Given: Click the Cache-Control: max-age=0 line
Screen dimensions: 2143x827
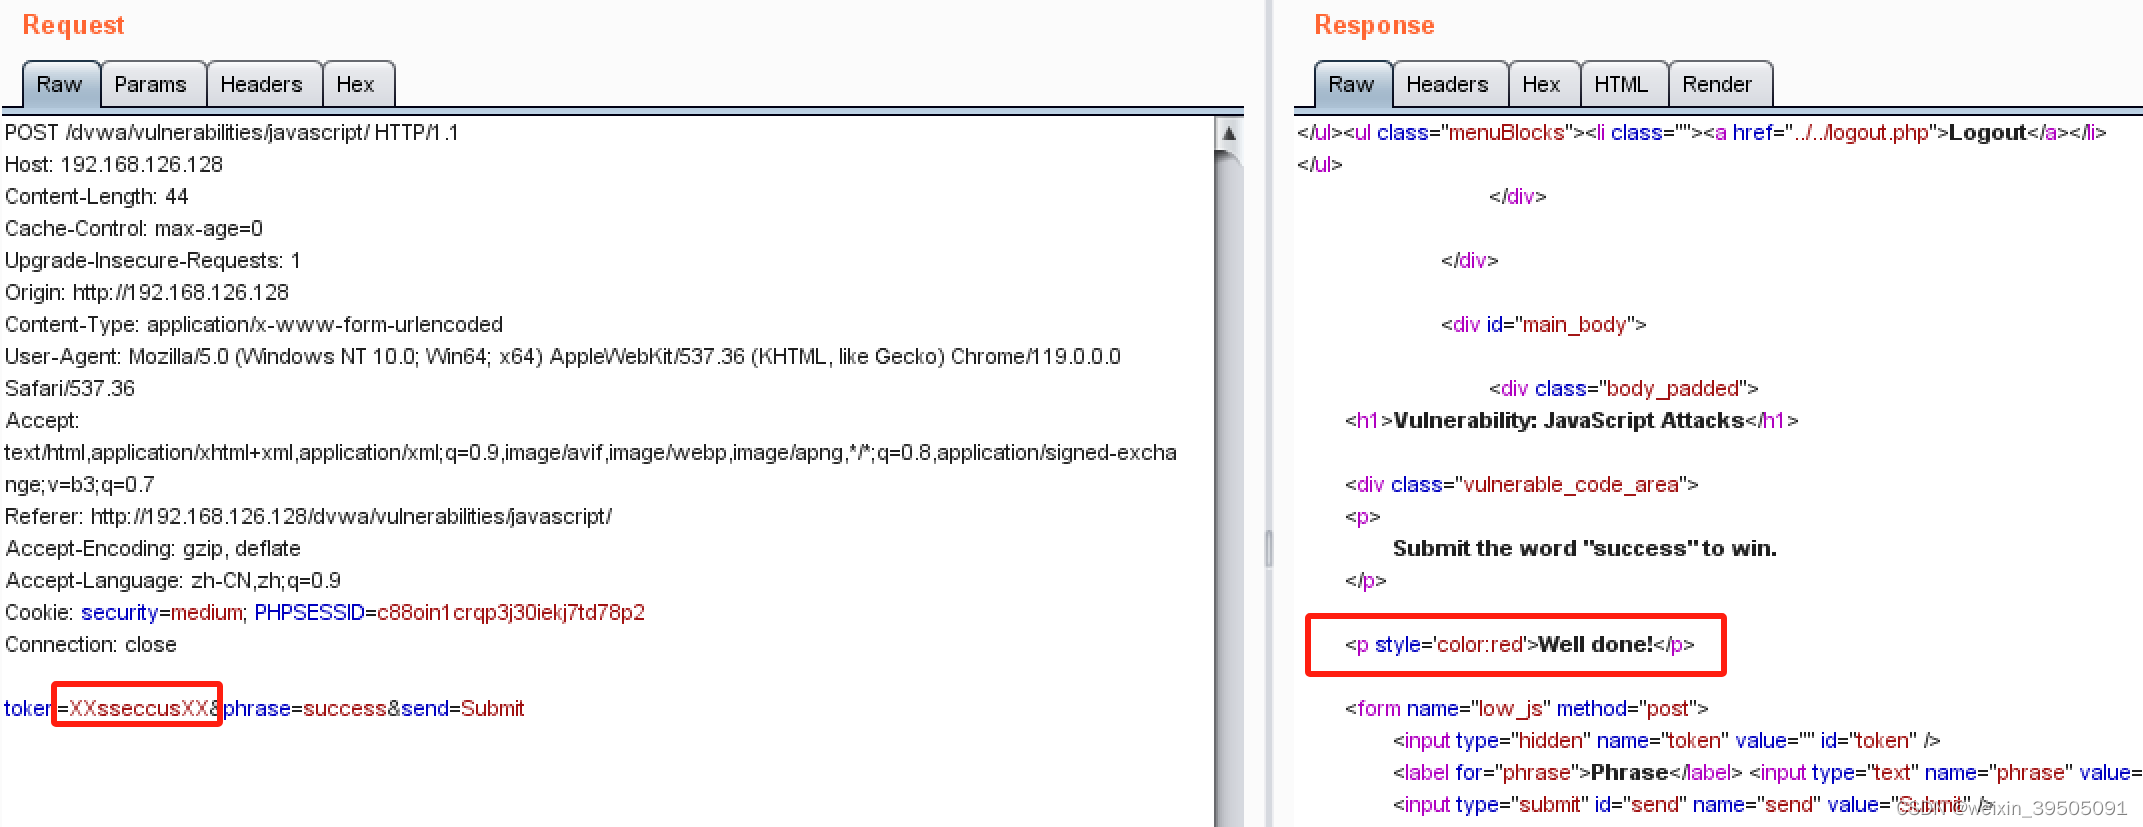Looking at the screenshot, I should tap(134, 229).
